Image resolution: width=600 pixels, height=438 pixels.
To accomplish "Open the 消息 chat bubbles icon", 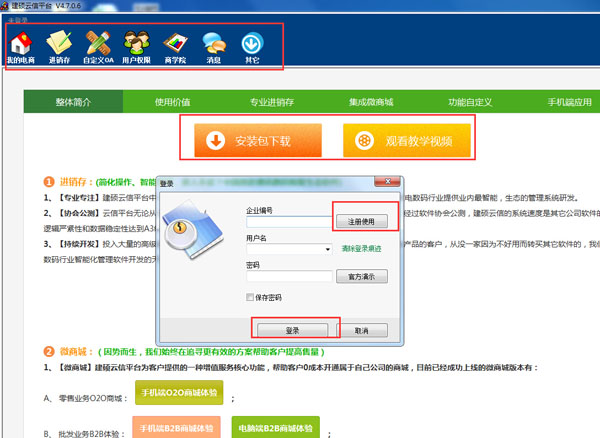I will (214, 47).
